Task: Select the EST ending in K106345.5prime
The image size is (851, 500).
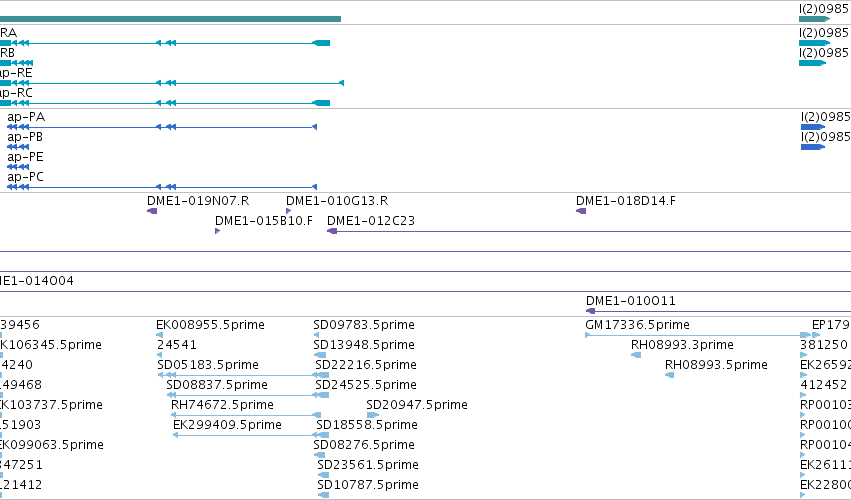Action: (50, 345)
